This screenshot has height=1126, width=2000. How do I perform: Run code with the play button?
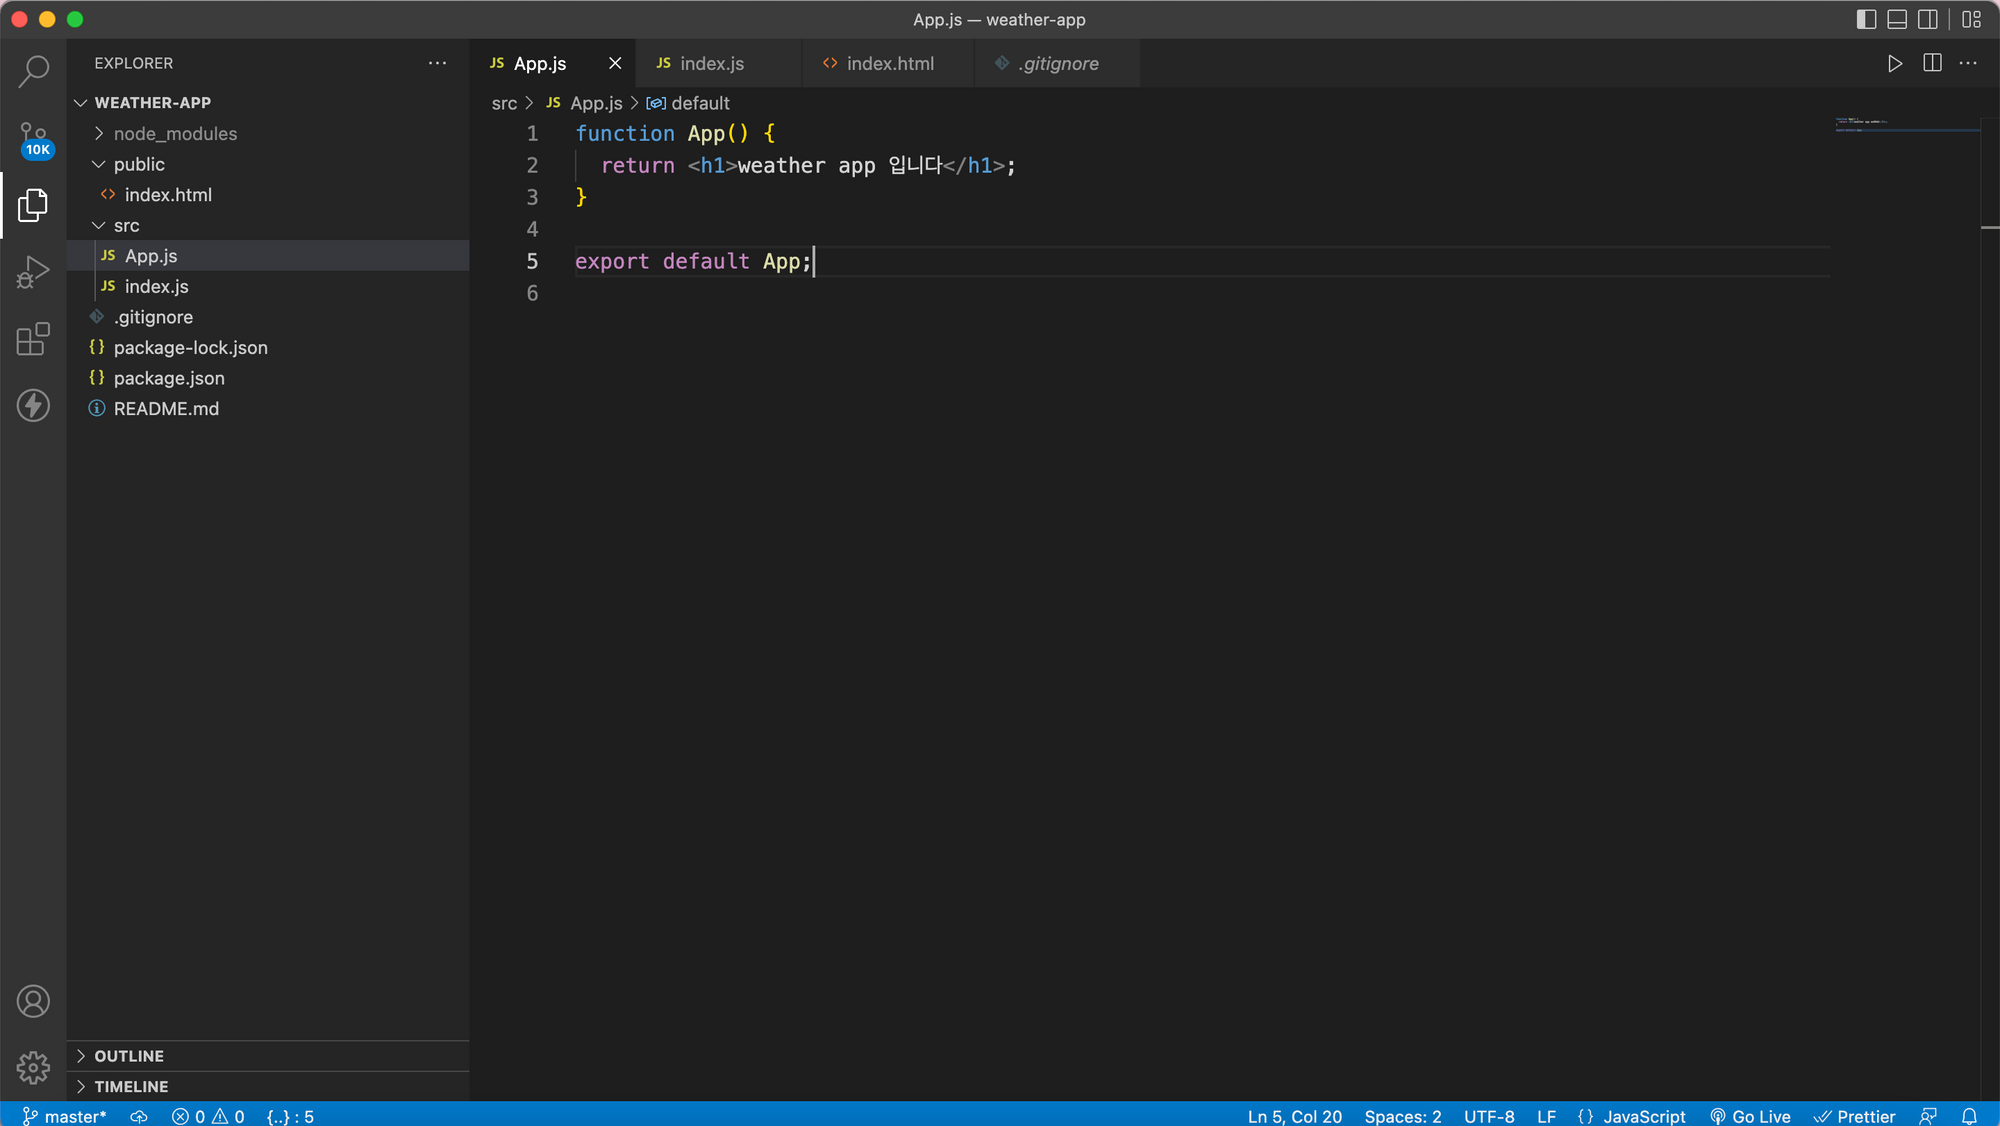(x=1894, y=63)
